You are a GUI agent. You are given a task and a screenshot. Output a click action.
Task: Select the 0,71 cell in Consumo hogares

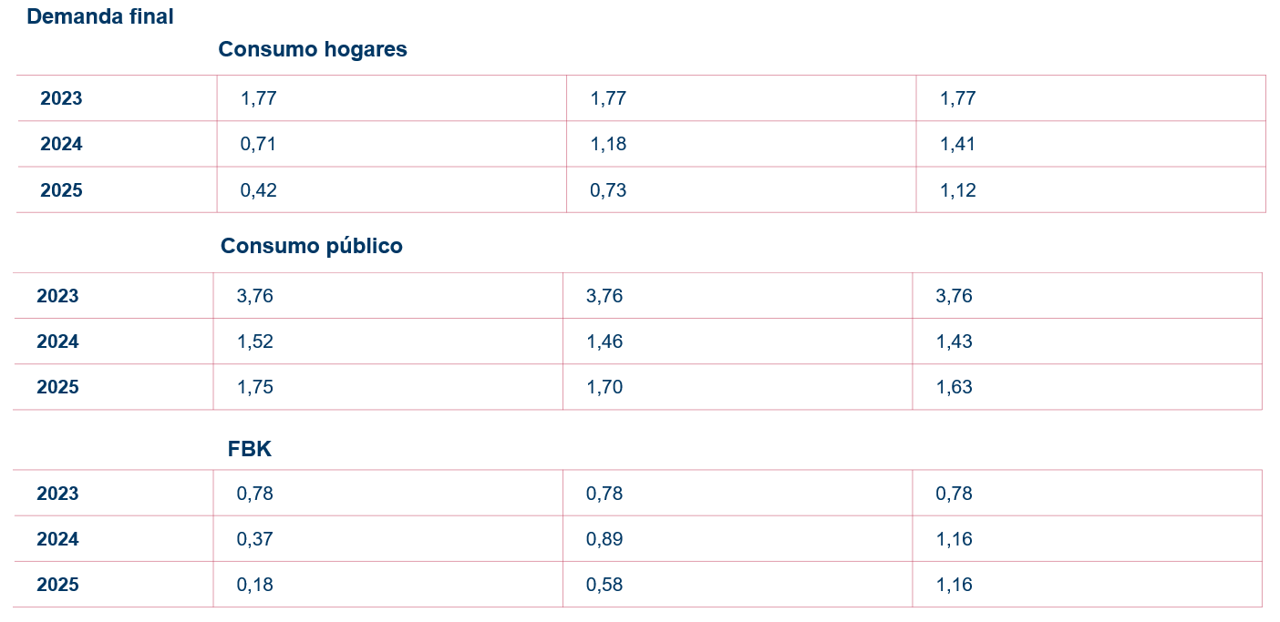(x=258, y=144)
